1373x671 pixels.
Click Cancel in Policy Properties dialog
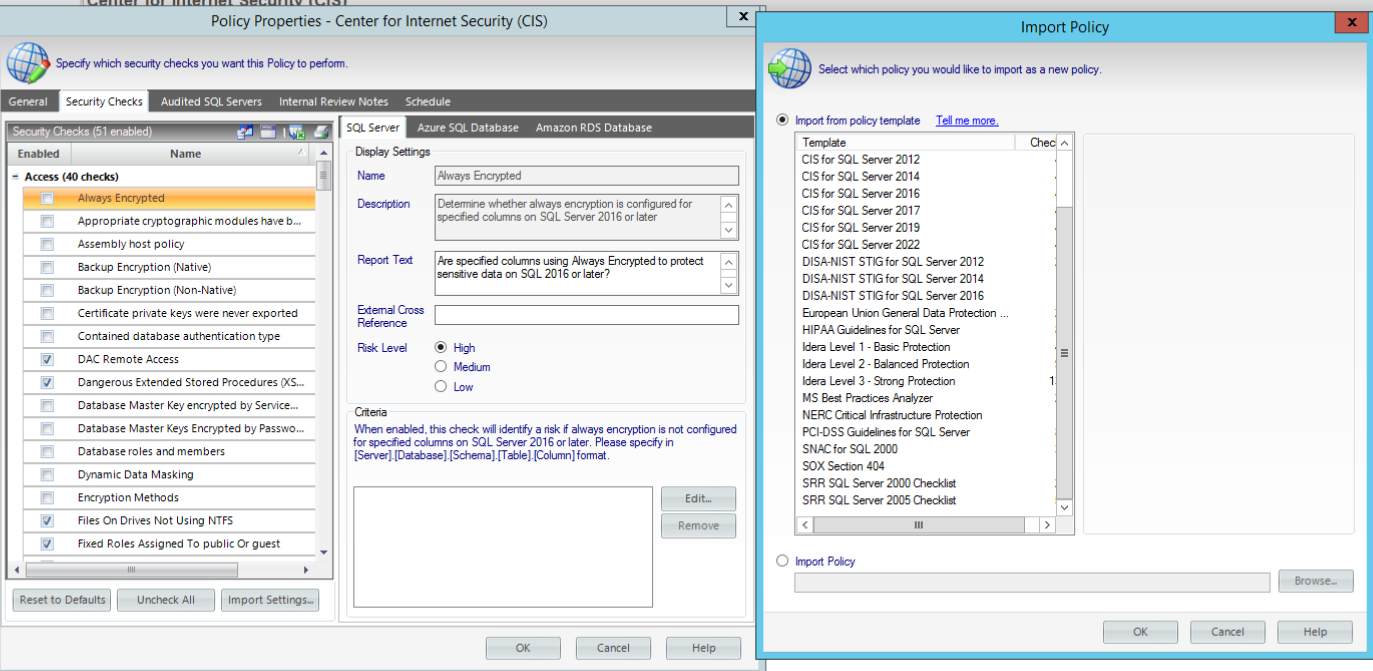(x=613, y=648)
